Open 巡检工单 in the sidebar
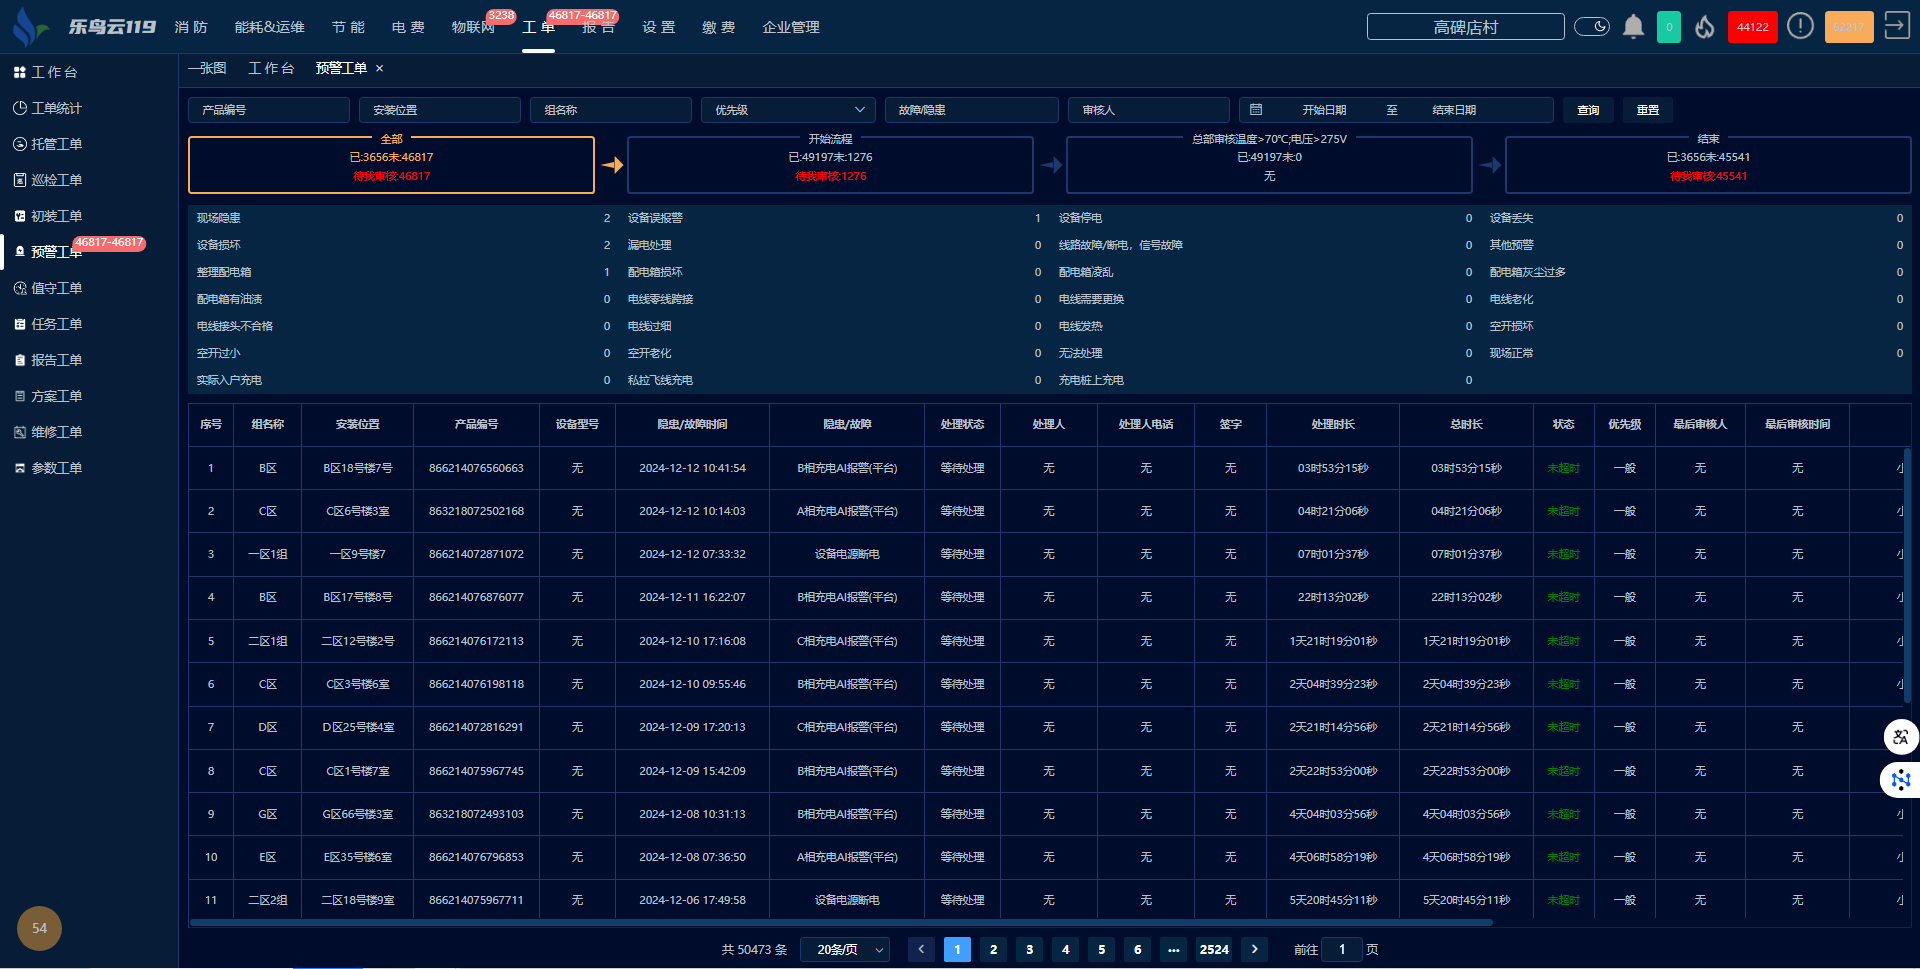Image resolution: width=1920 pixels, height=969 pixels. pyautogui.click(x=56, y=180)
